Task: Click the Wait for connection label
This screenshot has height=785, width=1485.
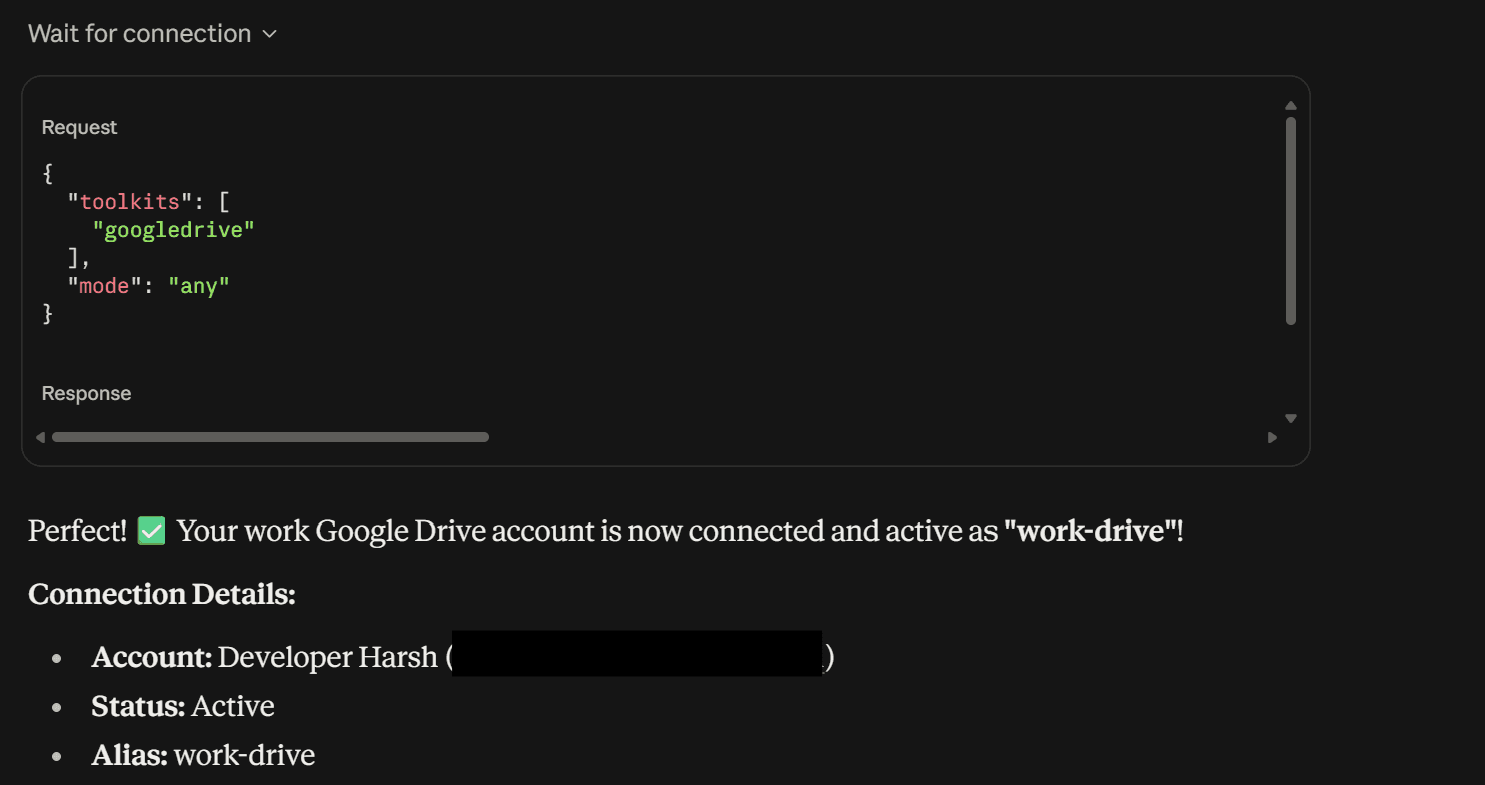Action: (140, 33)
